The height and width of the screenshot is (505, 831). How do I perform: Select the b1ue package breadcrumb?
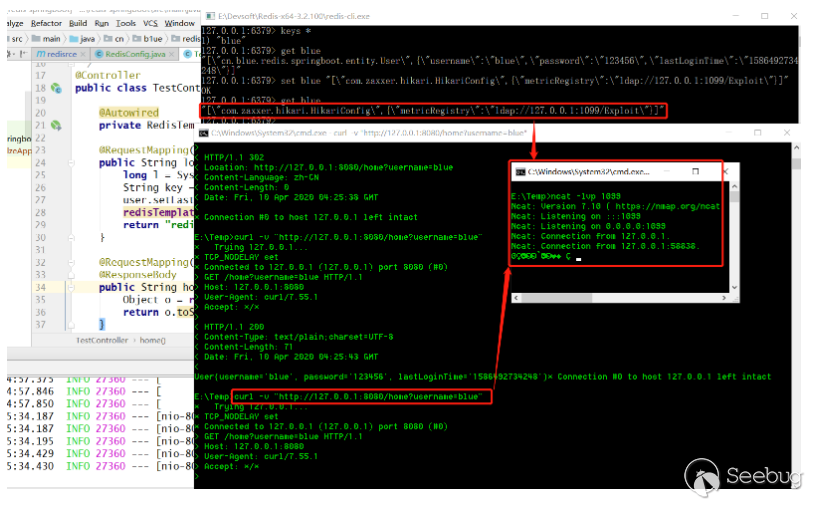[147, 39]
